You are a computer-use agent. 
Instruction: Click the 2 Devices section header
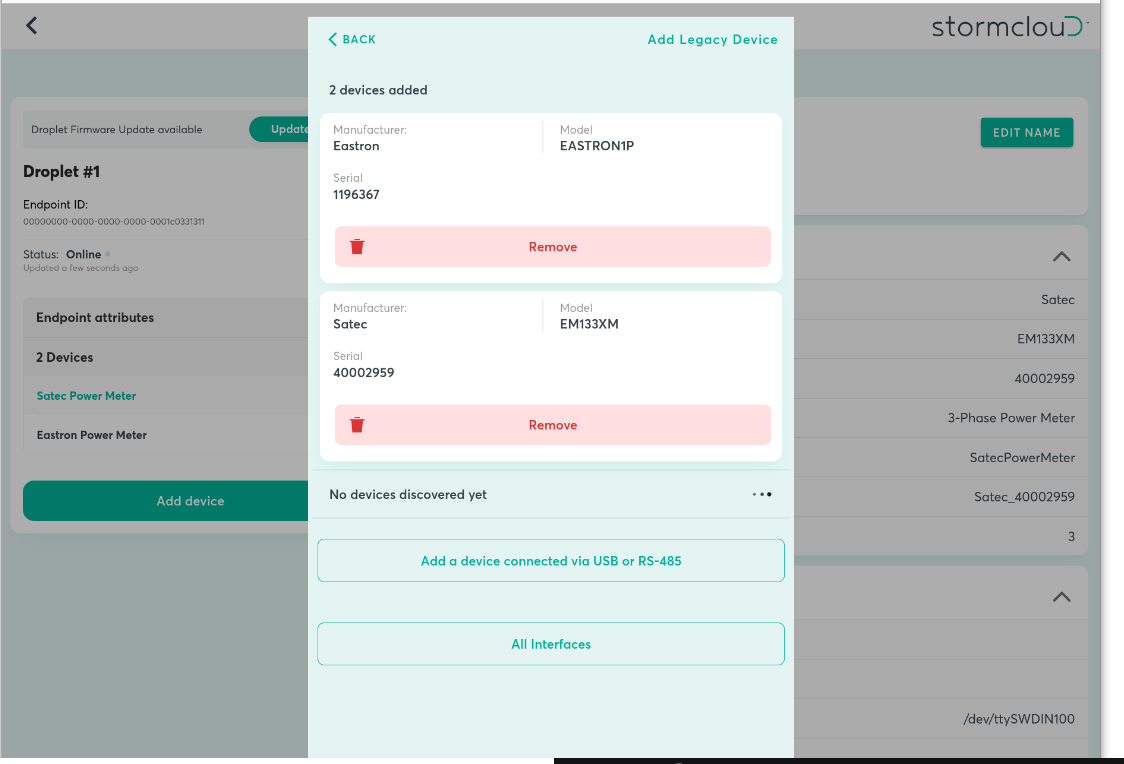(x=166, y=357)
